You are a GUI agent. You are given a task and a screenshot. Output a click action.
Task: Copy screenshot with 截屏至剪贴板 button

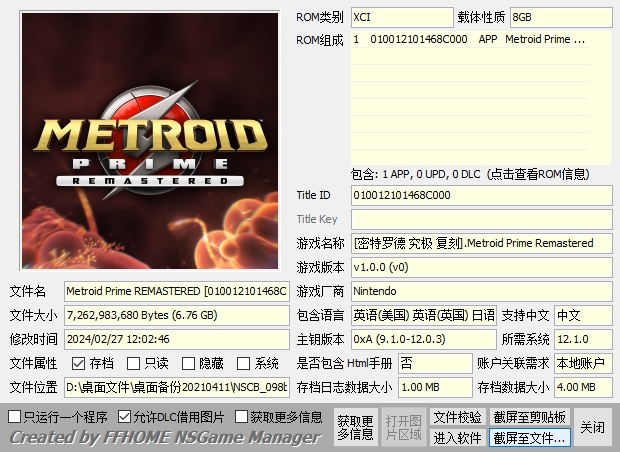pyautogui.click(x=529, y=417)
